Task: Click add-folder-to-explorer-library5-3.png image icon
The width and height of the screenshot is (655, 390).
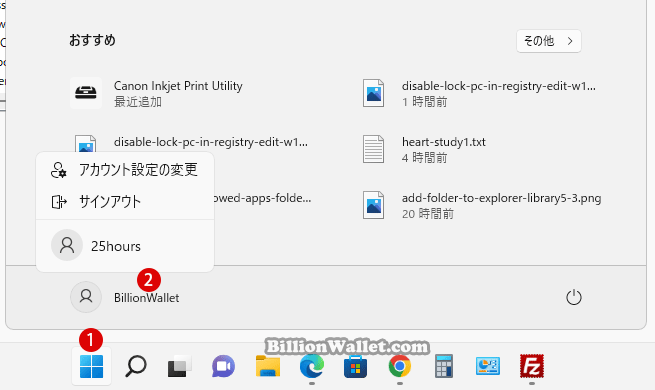Action: (373, 205)
